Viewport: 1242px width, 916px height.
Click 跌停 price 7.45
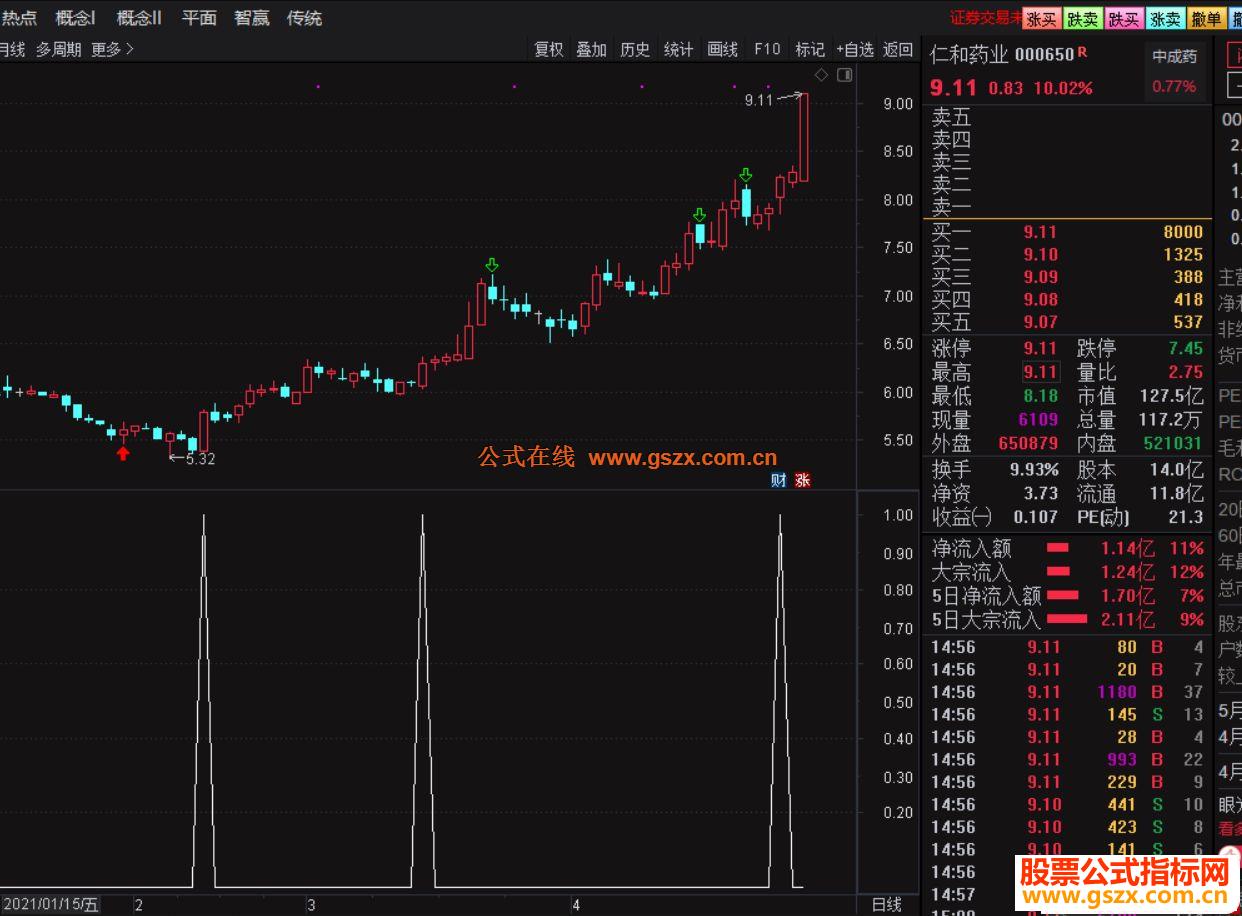(1186, 349)
